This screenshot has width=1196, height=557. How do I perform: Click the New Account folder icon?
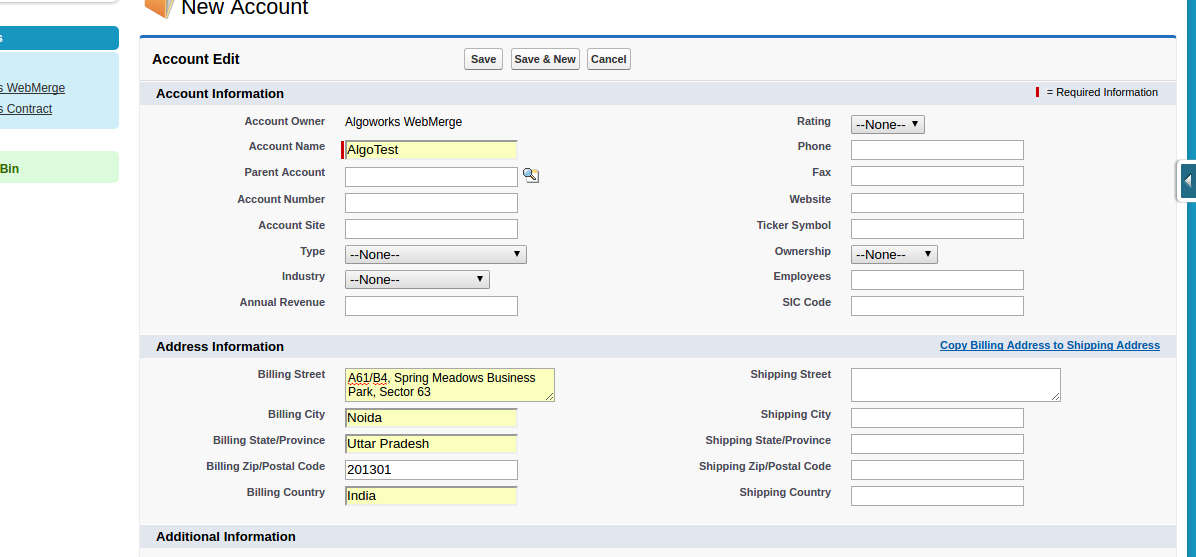pyautogui.click(x=158, y=7)
